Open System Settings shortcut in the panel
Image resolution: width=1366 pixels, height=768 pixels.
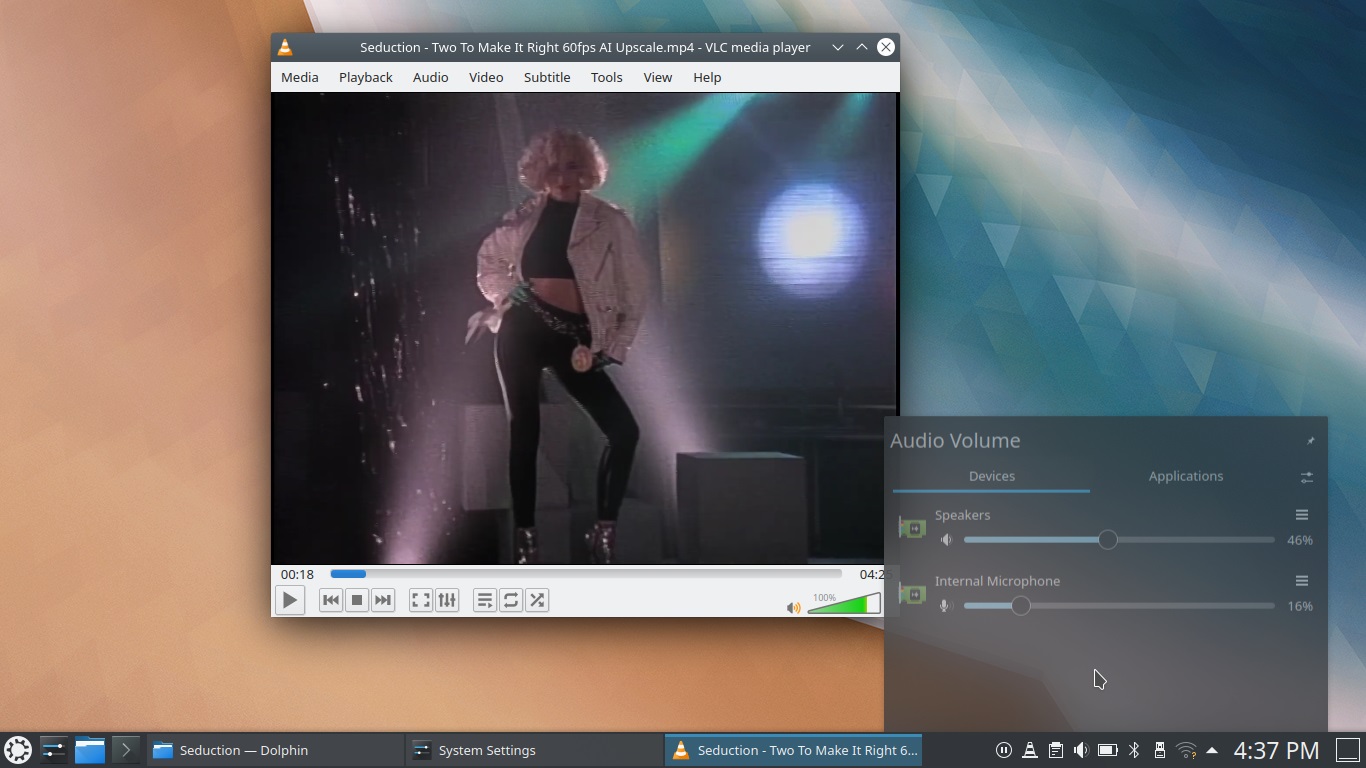pyautogui.click(x=53, y=750)
